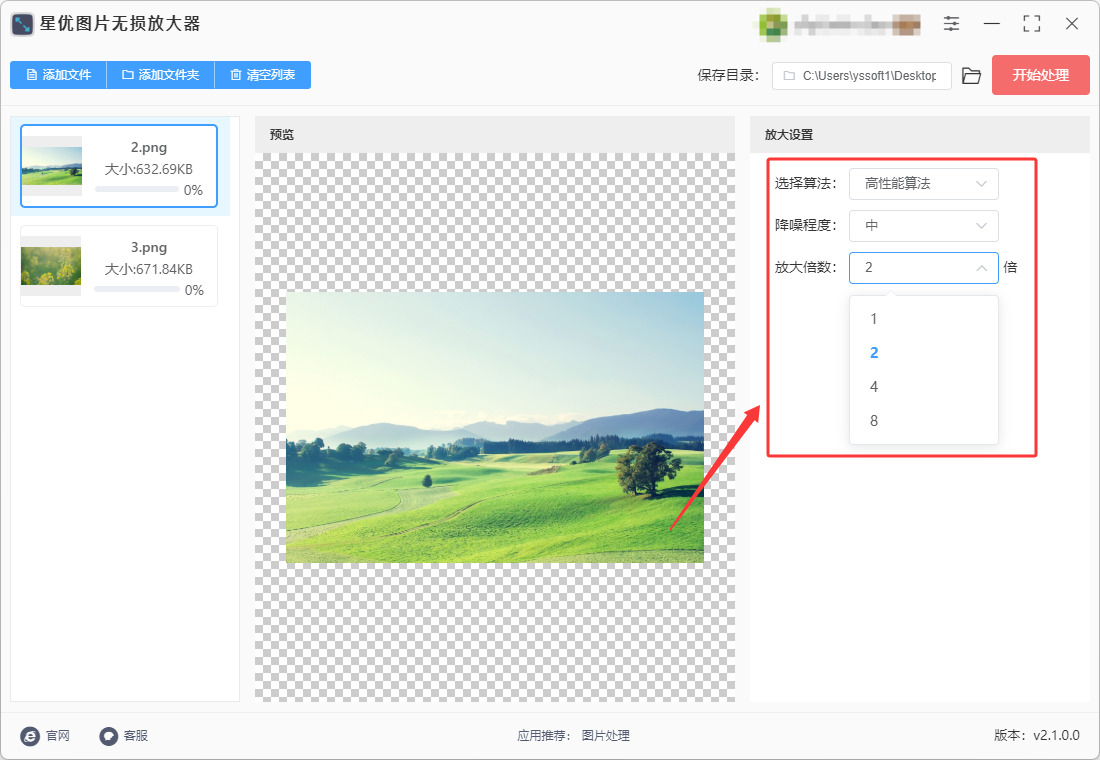This screenshot has width=1100, height=760.
Task: Select the 3.png file thumbnail
Action: coord(51,266)
